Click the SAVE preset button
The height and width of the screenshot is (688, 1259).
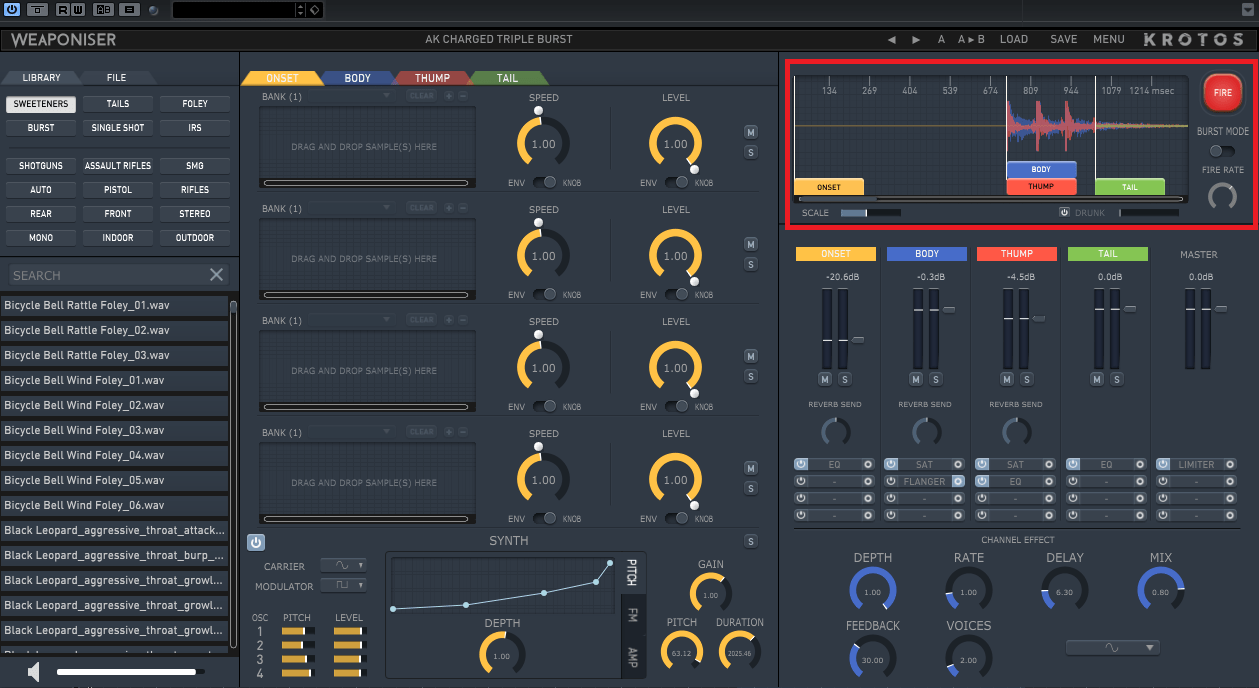point(1063,40)
